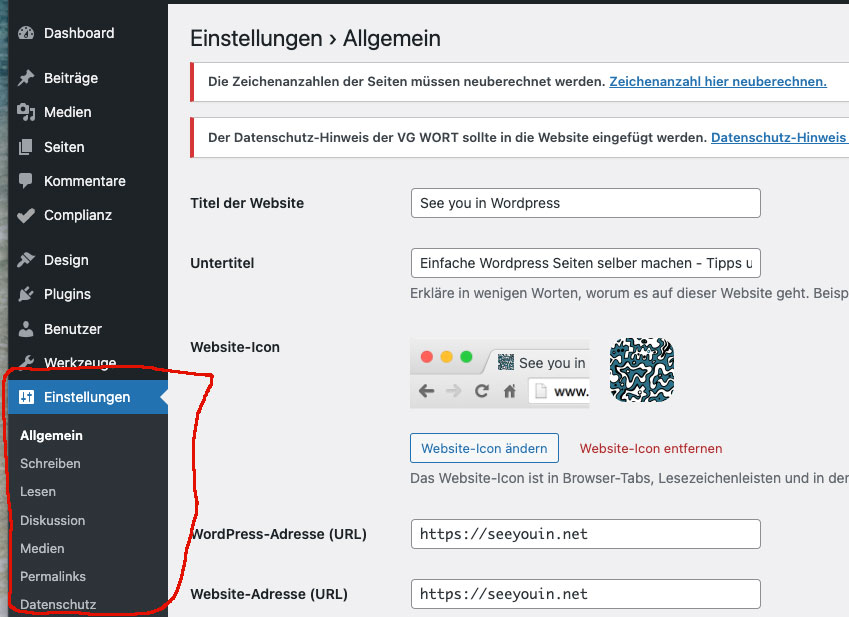Open Medien via its media icon
This screenshot has height=617, width=849.
pos(26,112)
